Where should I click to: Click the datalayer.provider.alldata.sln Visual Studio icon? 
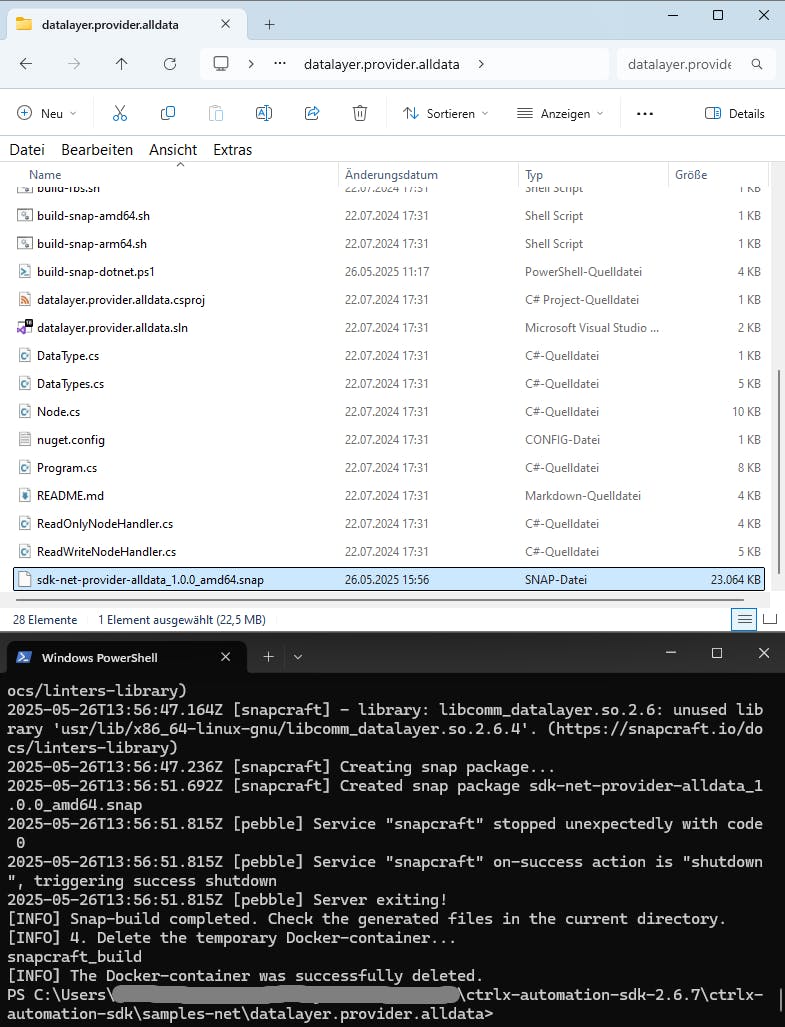24,327
